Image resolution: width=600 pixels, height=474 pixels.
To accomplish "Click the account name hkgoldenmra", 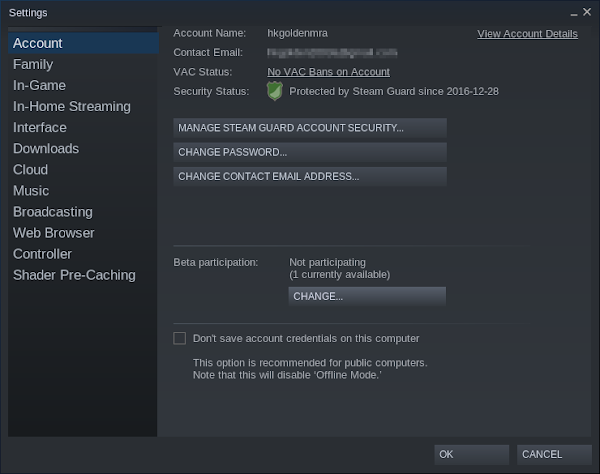I will [297, 33].
